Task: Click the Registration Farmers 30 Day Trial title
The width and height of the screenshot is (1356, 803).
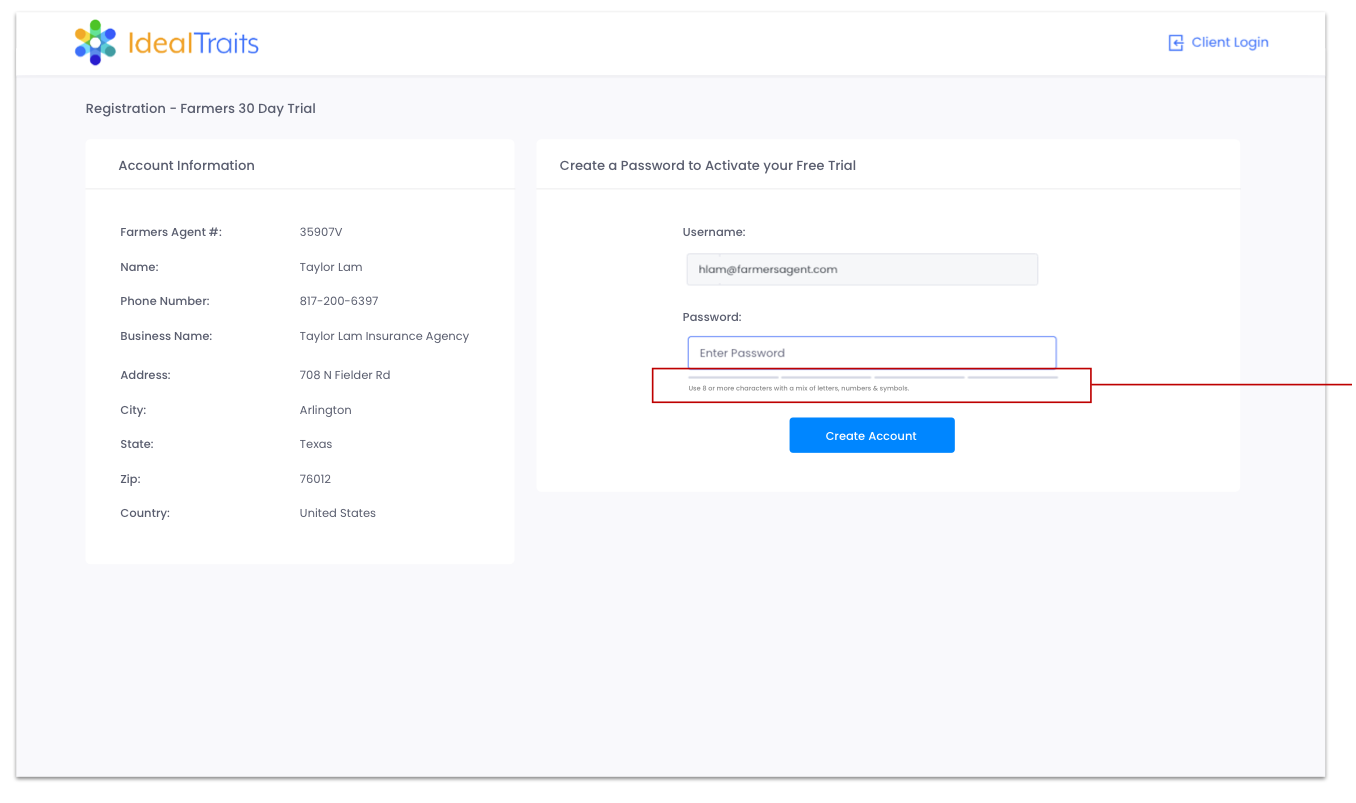Action: point(200,109)
